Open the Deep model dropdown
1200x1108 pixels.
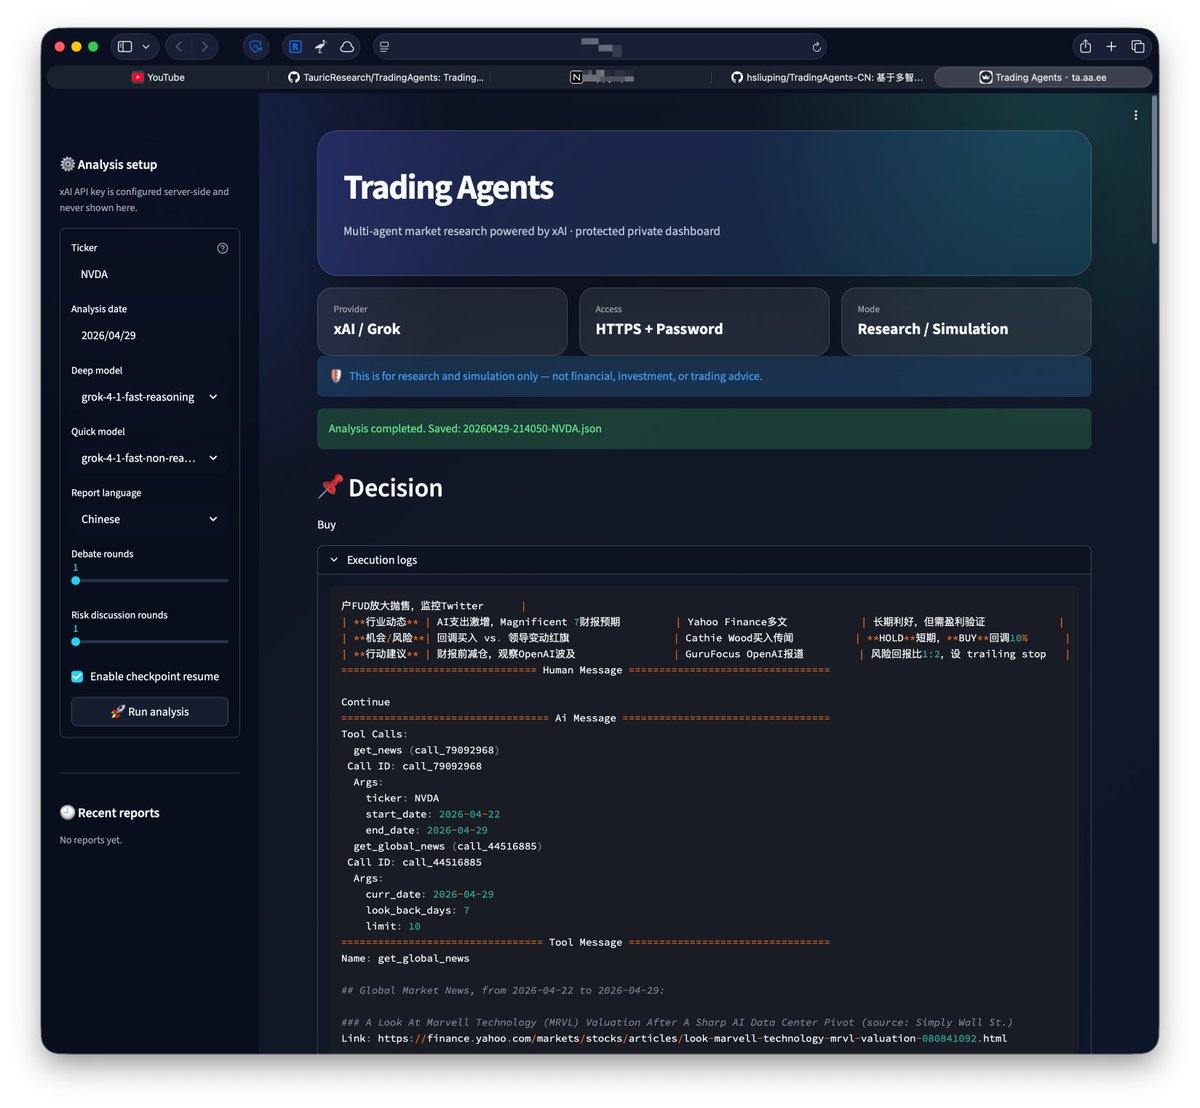[150, 397]
